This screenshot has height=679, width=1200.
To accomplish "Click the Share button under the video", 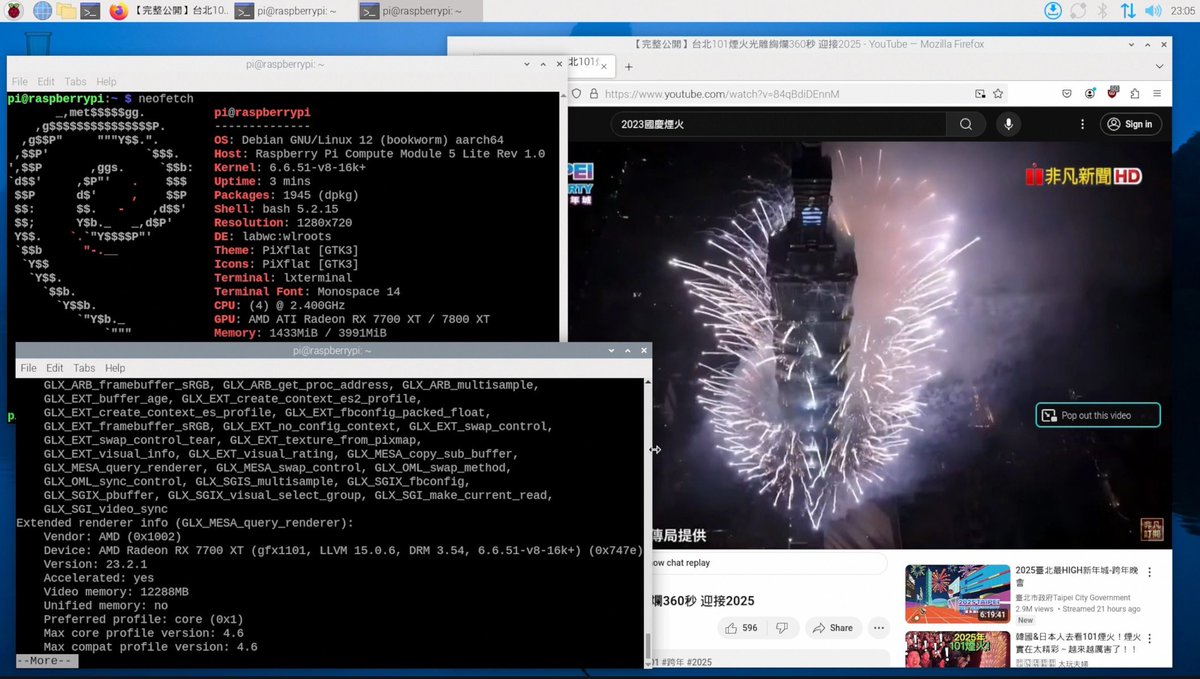I will (832, 628).
